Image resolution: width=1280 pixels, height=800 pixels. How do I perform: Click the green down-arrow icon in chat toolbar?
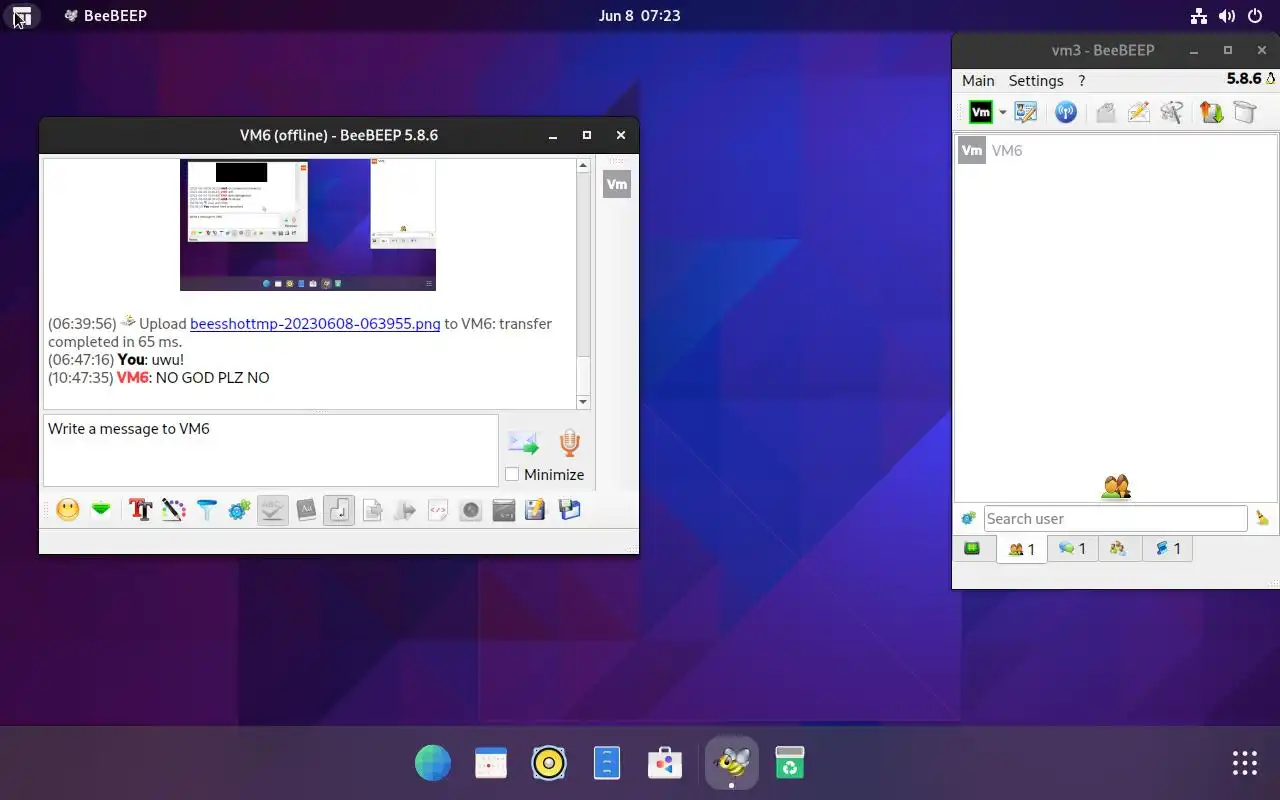101,510
